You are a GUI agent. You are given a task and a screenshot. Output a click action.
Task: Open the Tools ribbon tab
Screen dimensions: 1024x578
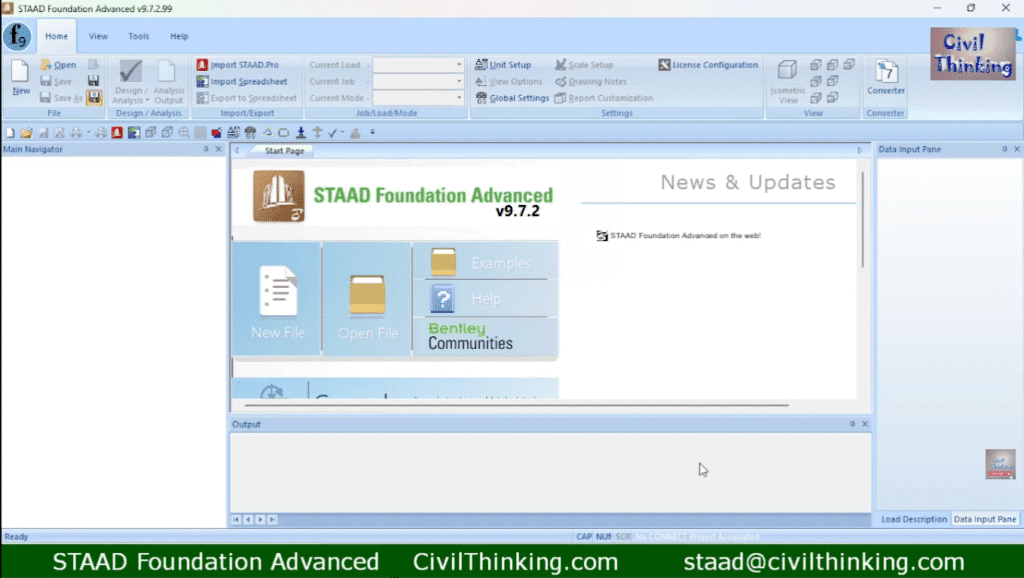139,36
